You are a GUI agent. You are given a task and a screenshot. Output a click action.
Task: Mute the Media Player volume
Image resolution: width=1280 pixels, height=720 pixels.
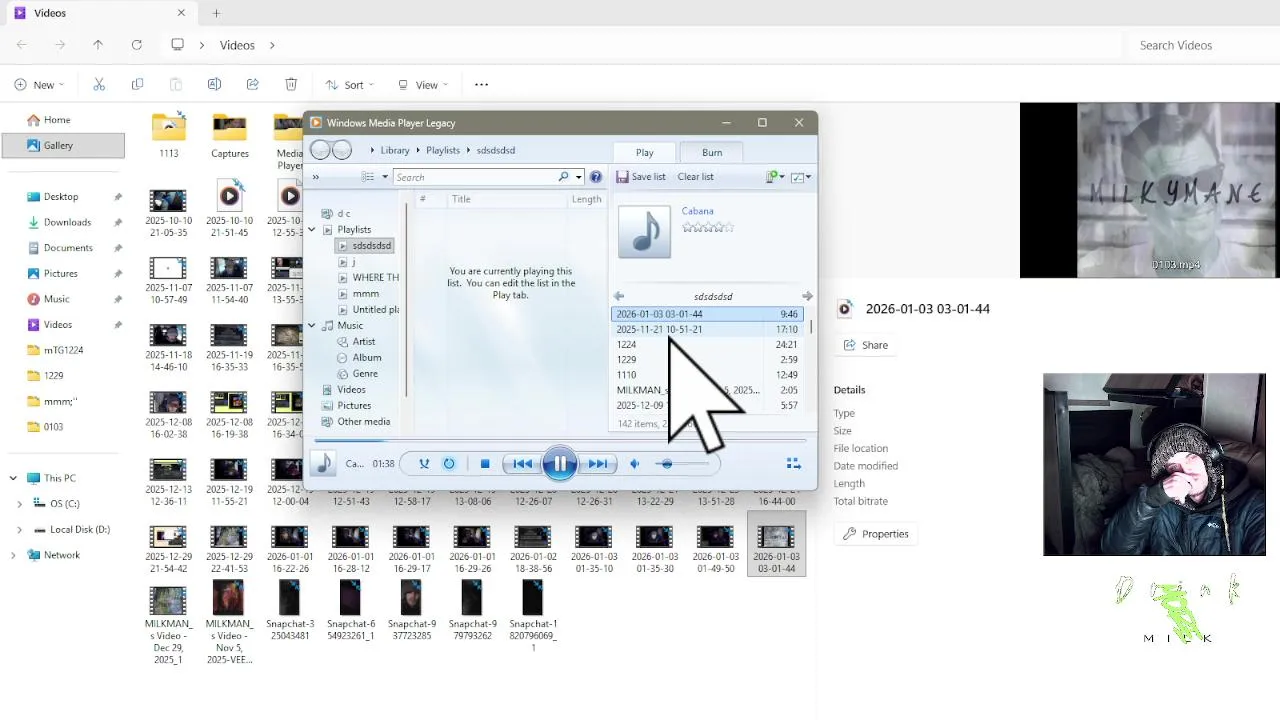(635, 464)
